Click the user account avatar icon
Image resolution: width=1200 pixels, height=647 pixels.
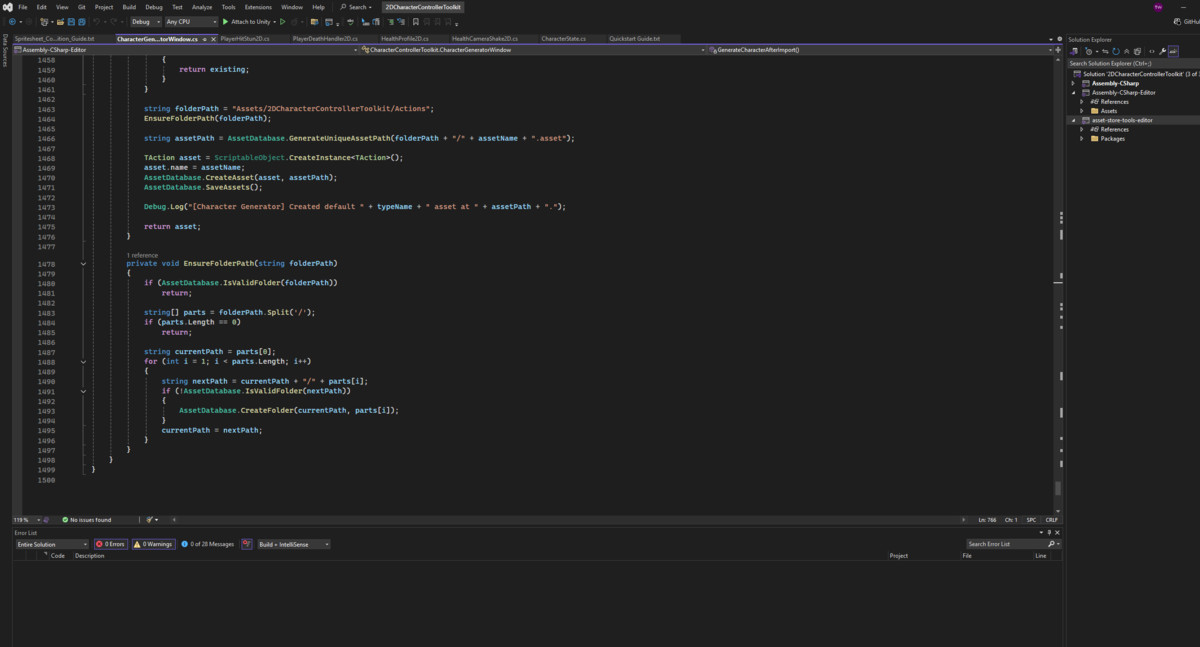click(x=1158, y=7)
